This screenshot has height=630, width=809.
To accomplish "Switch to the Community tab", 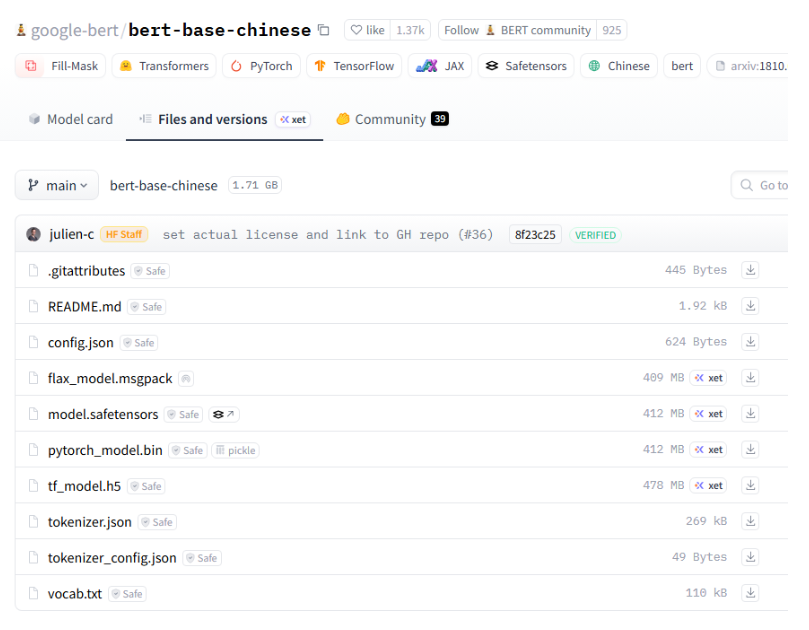I will 392,119.
